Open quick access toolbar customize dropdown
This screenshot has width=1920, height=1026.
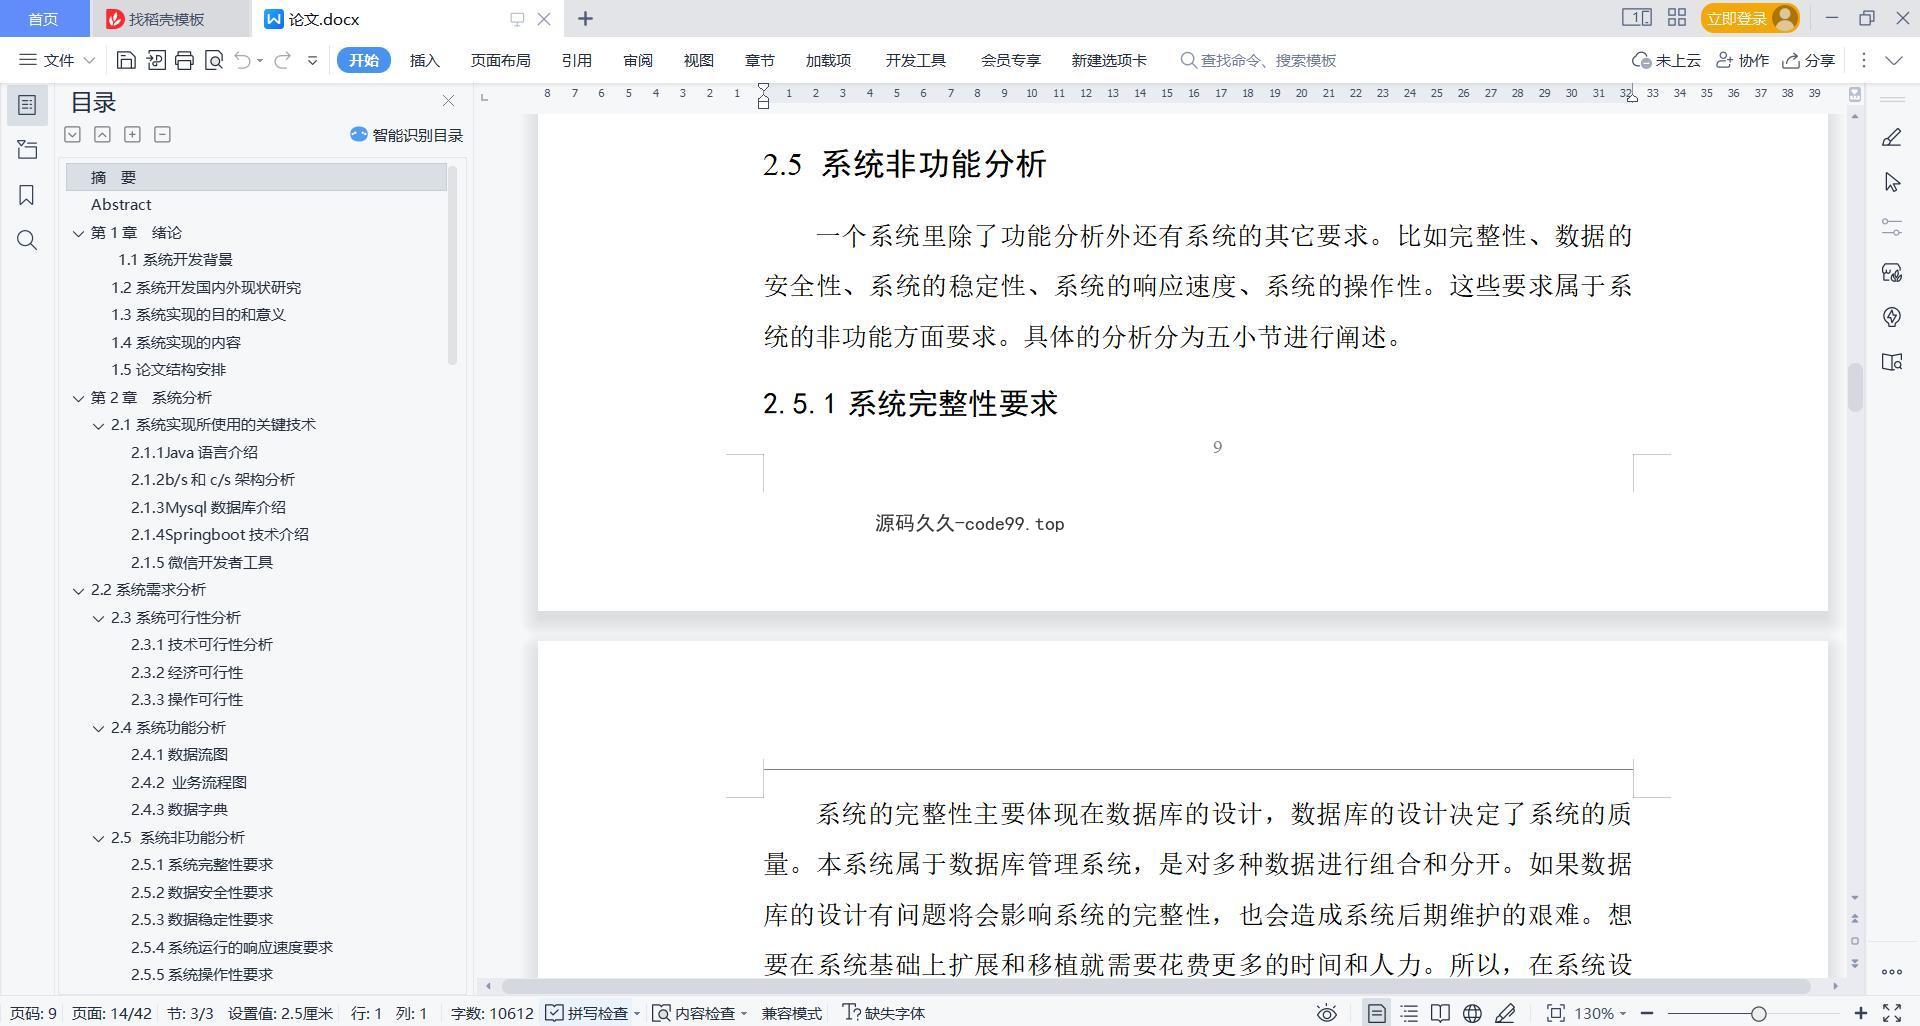click(x=312, y=61)
